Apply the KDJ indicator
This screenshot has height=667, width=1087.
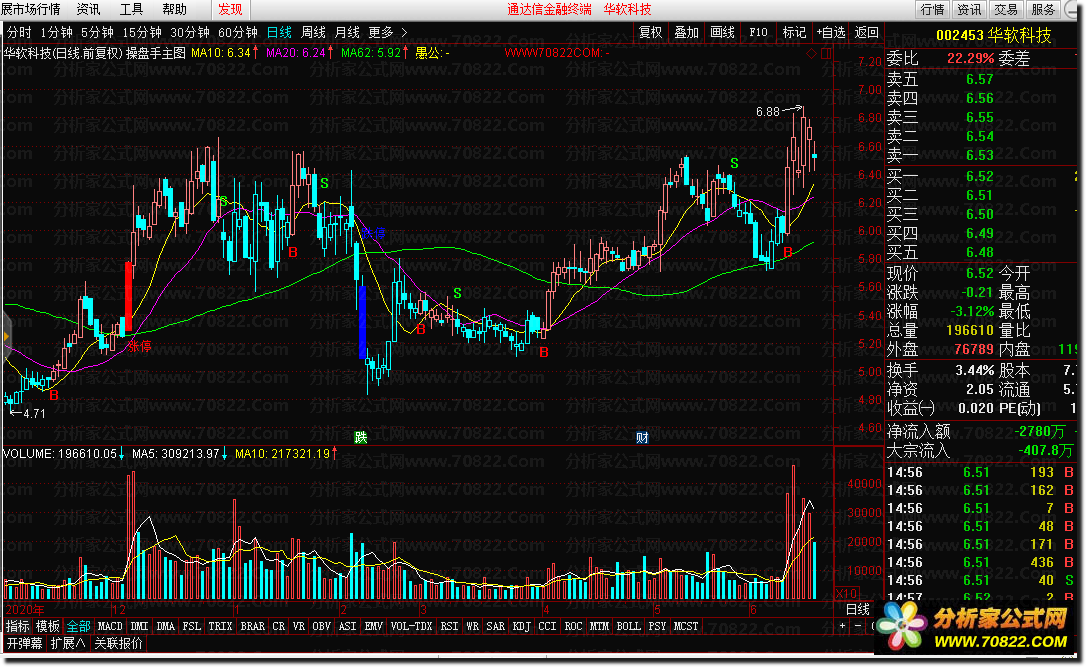pos(521,626)
